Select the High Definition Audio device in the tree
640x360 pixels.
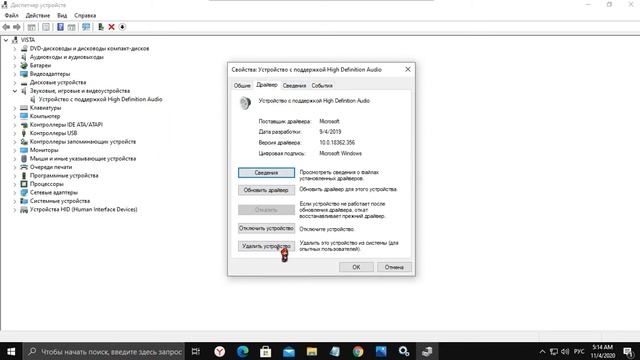[x=100, y=99]
